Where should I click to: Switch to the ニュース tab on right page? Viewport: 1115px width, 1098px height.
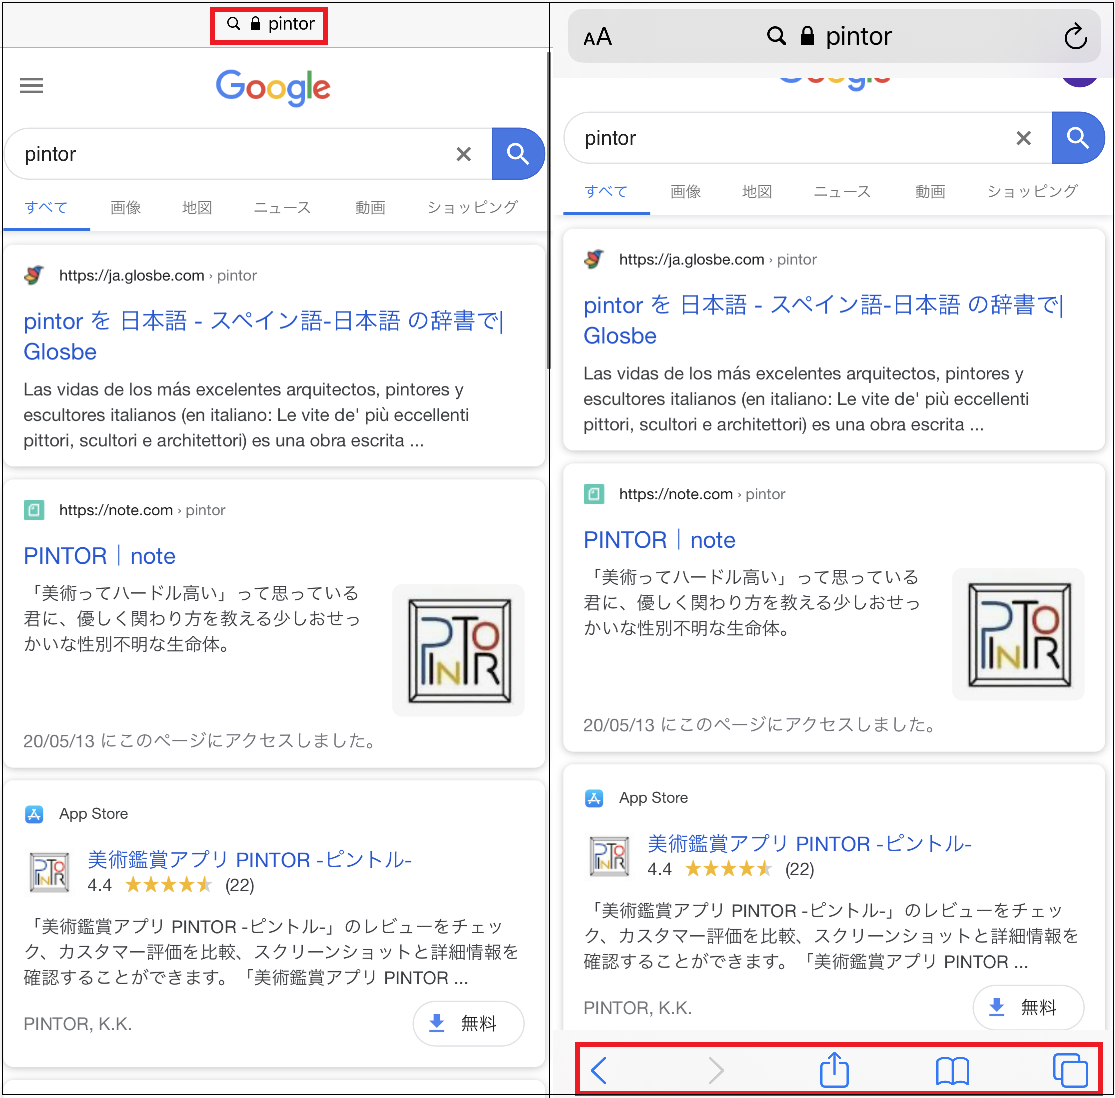[842, 192]
